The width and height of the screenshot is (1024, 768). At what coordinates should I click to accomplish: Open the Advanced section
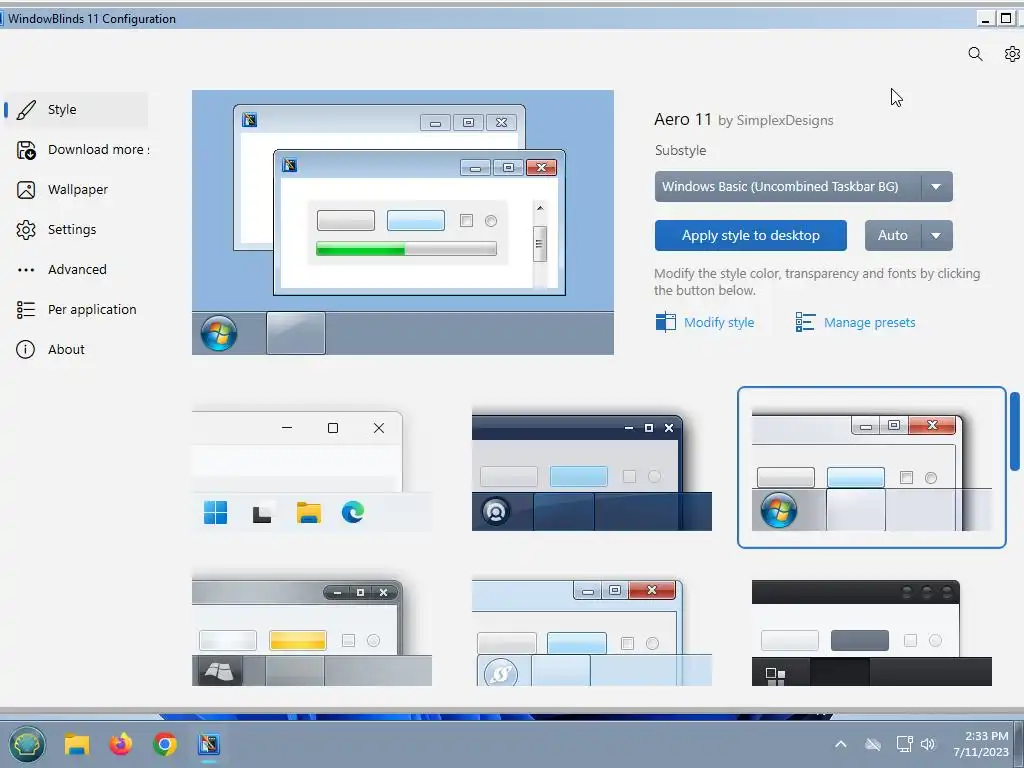point(76,269)
